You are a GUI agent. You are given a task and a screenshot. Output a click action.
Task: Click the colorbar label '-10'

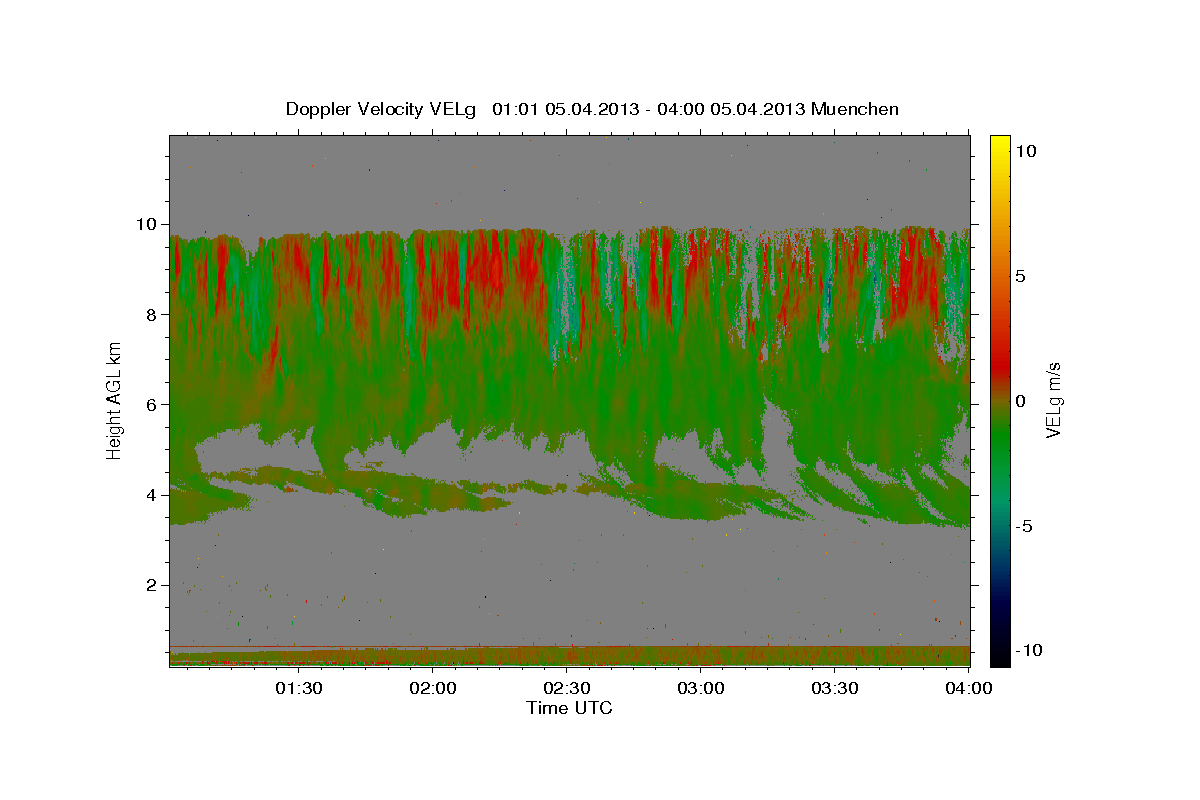pyautogui.click(x=1030, y=651)
